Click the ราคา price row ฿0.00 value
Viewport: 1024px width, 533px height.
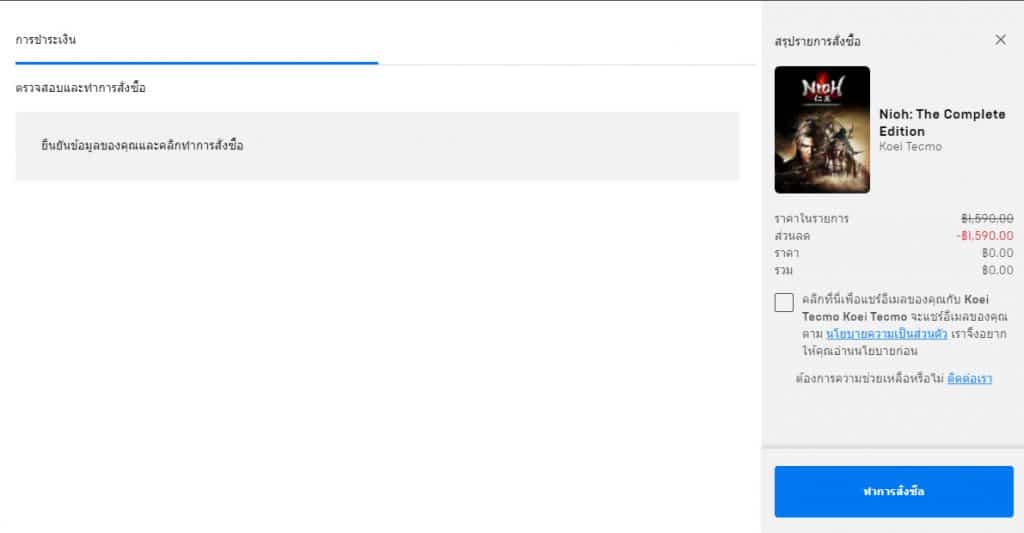(x=997, y=253)
